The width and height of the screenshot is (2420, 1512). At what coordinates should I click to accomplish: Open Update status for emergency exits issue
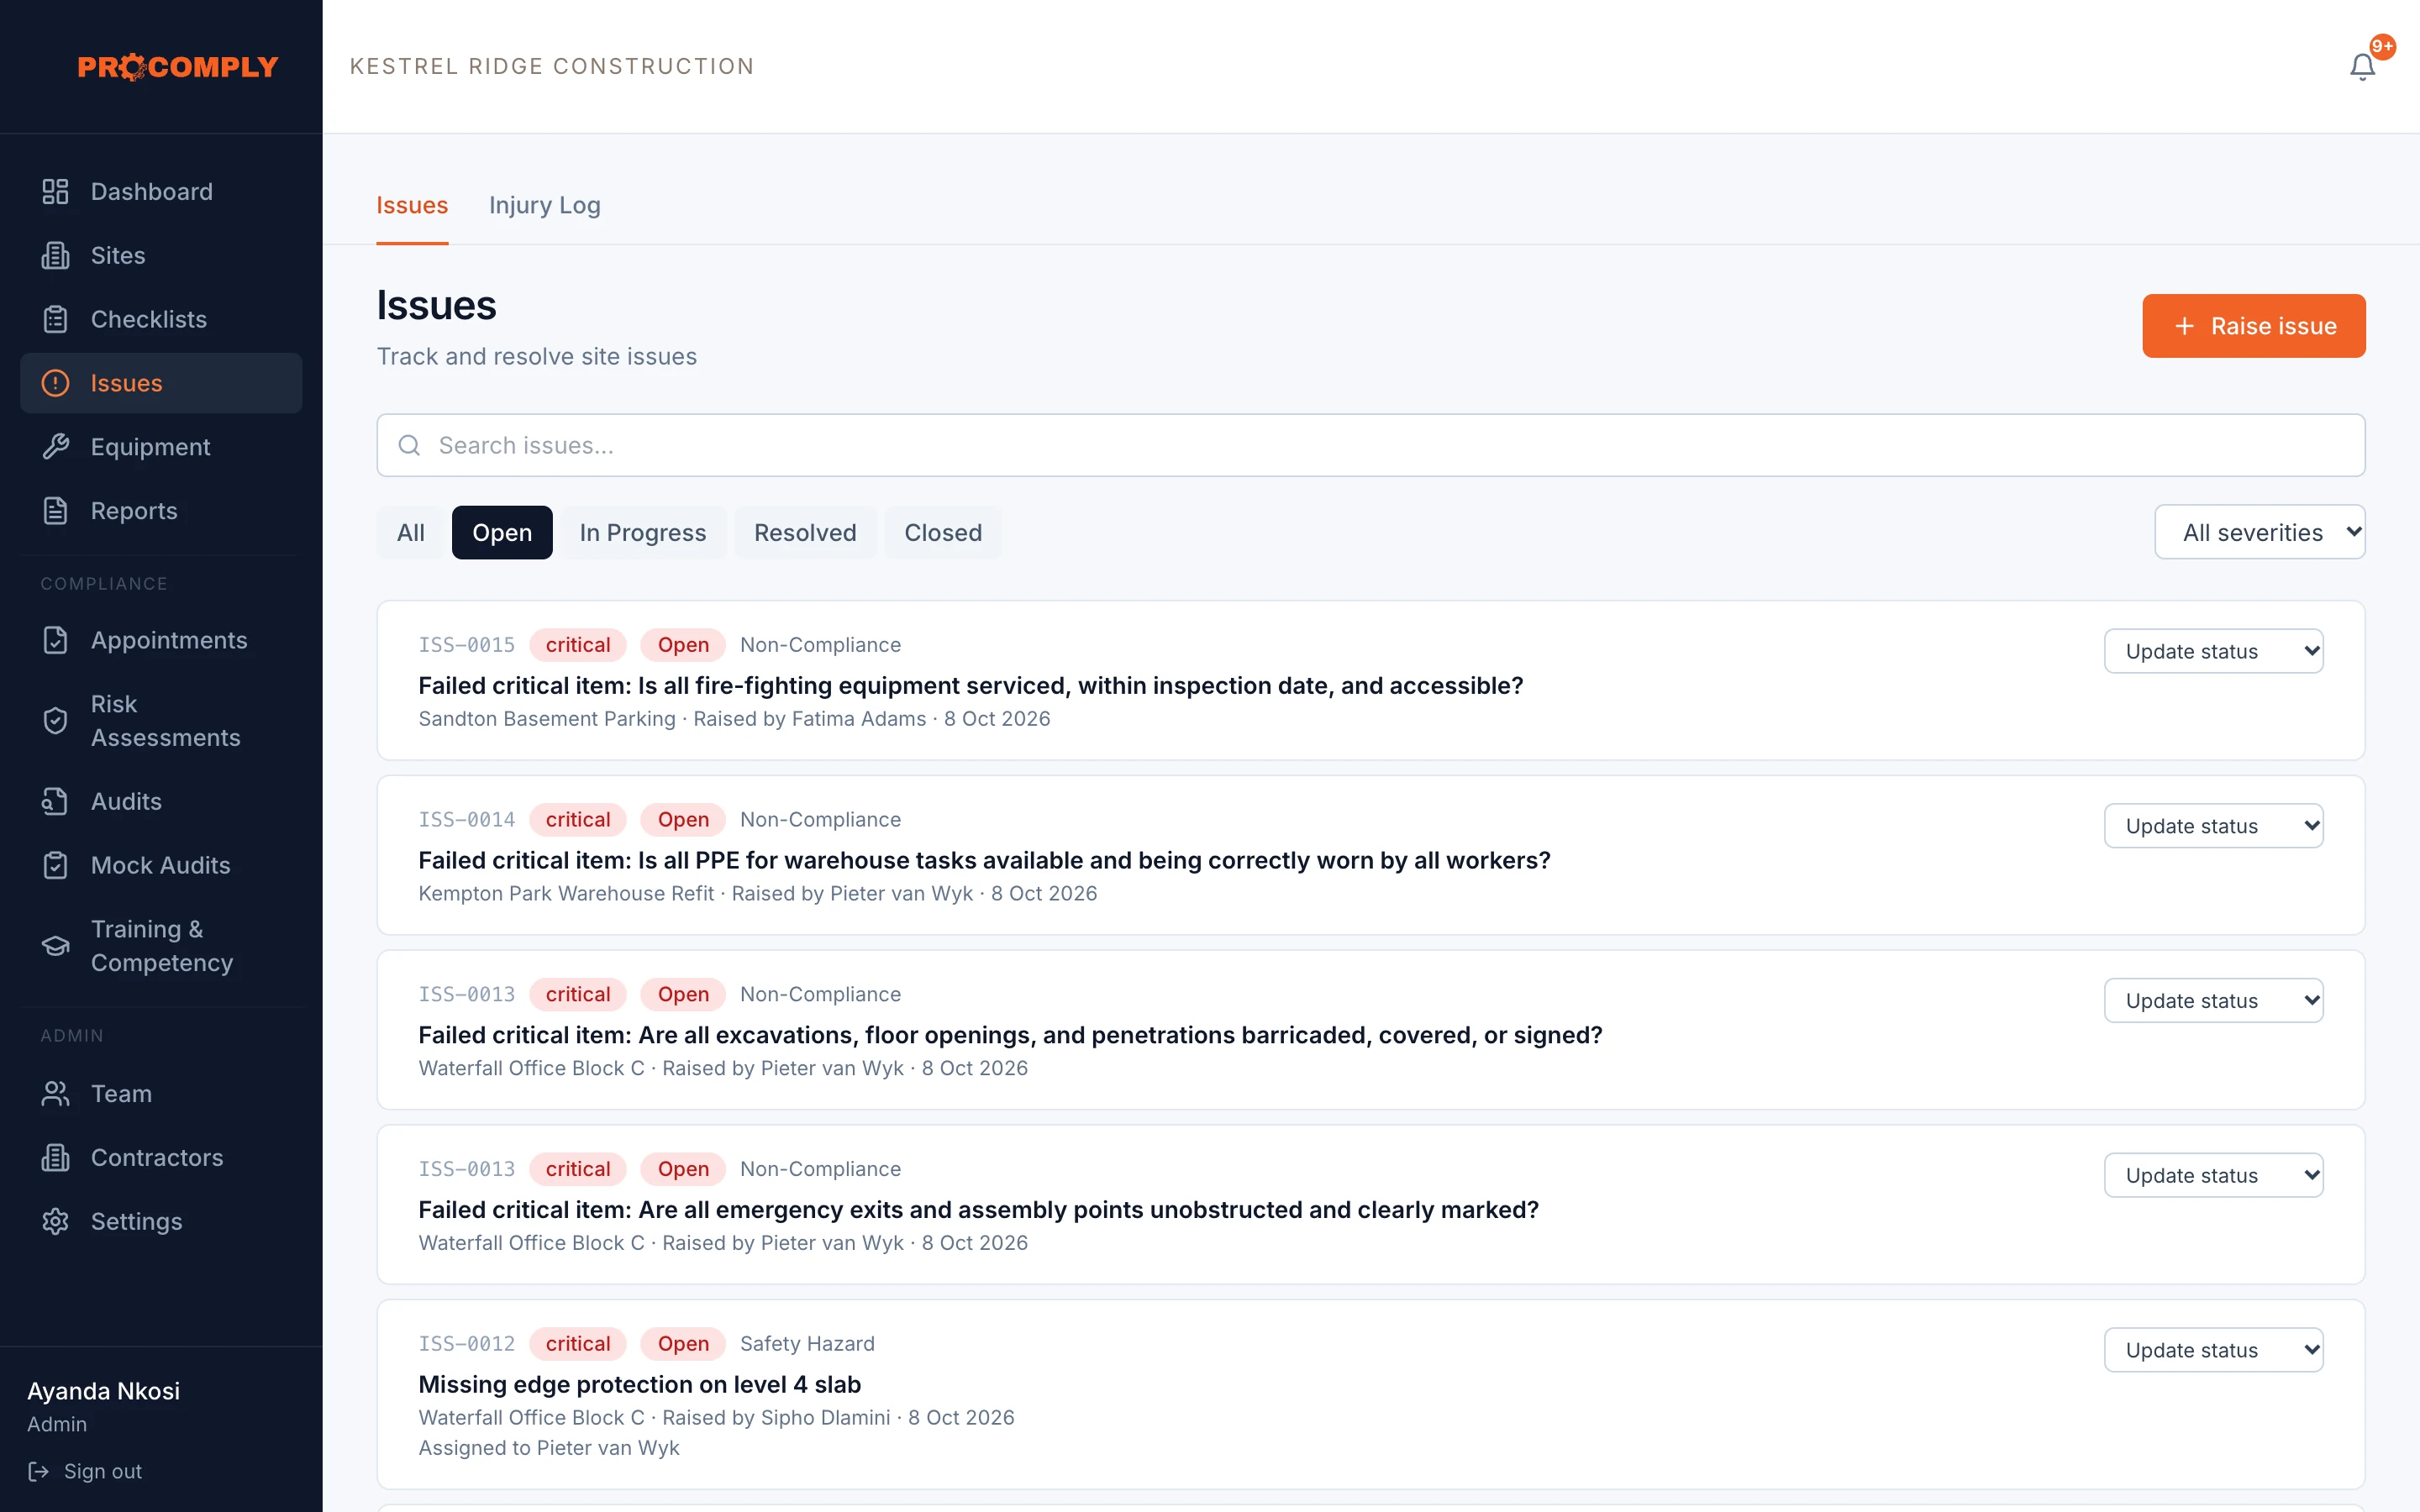(x=2213, y=1175)
